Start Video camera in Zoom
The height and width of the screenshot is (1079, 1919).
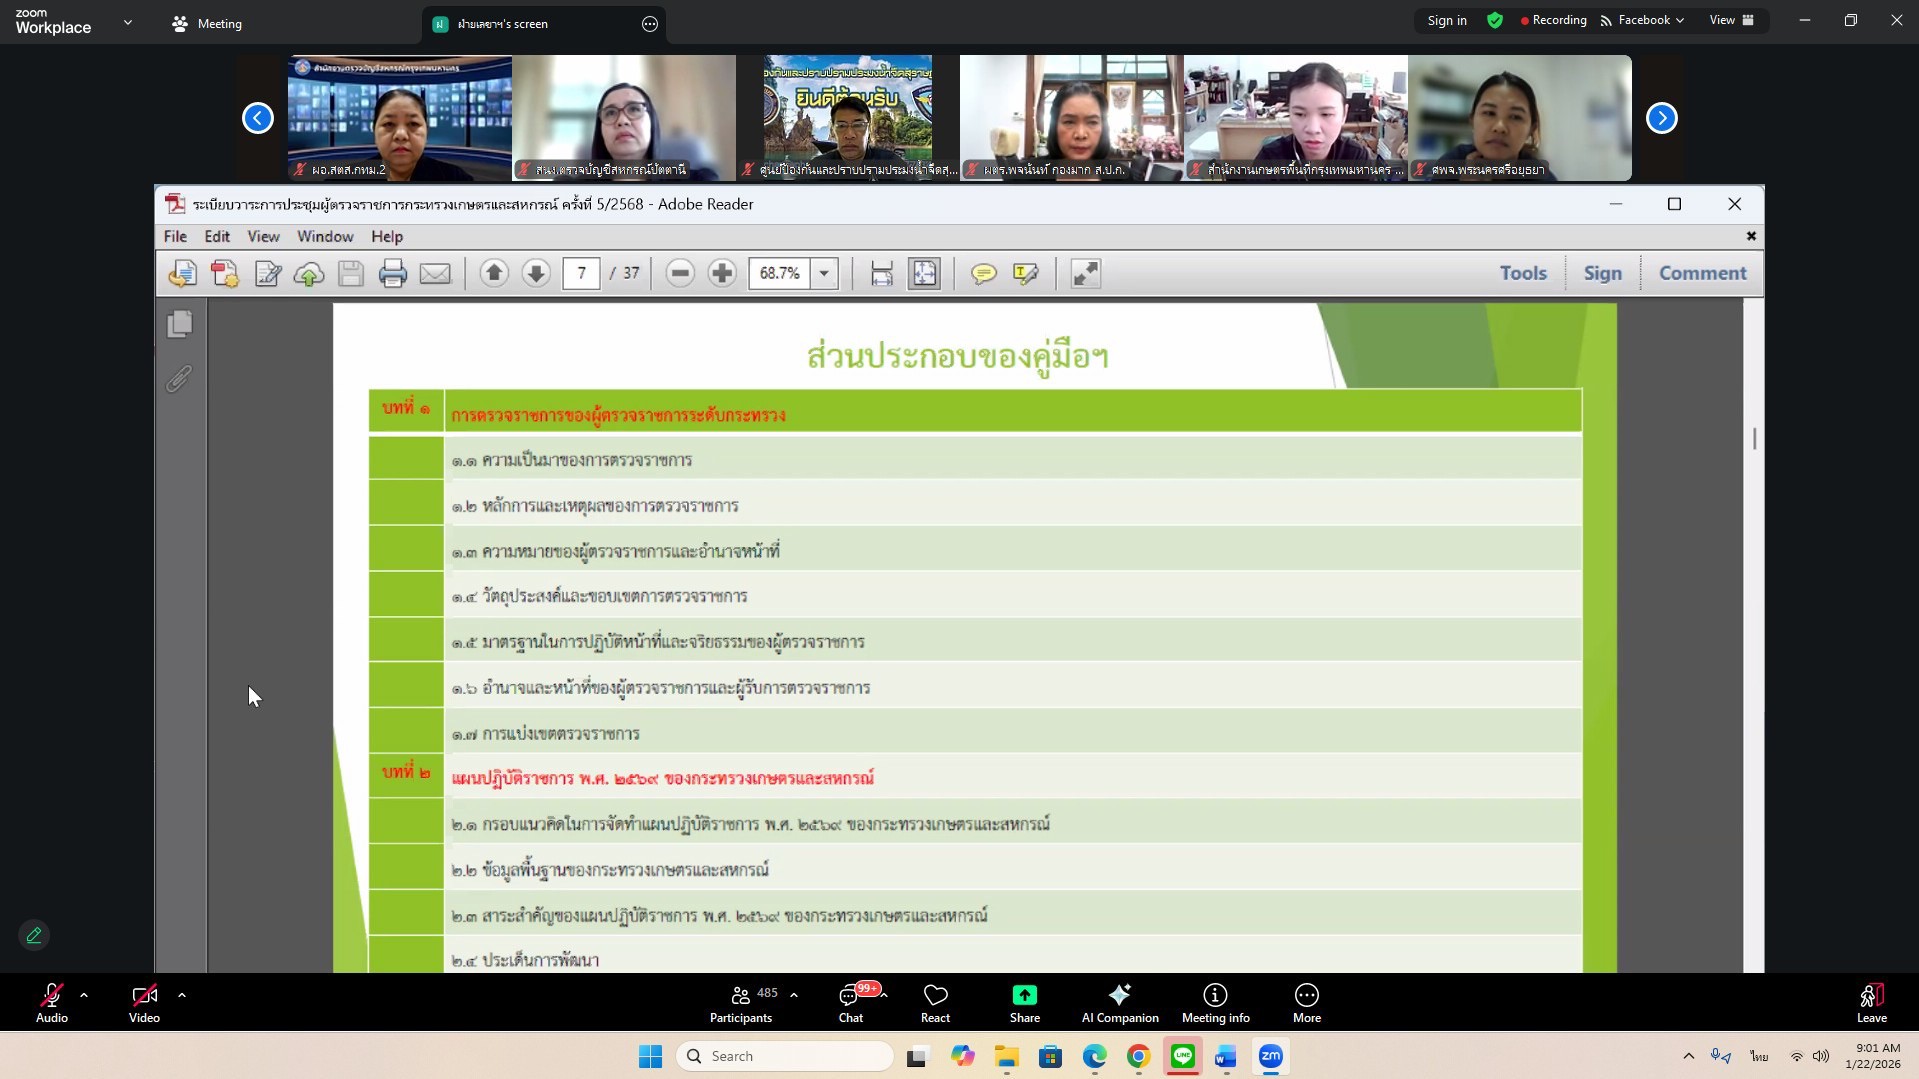pos(144,1003)
